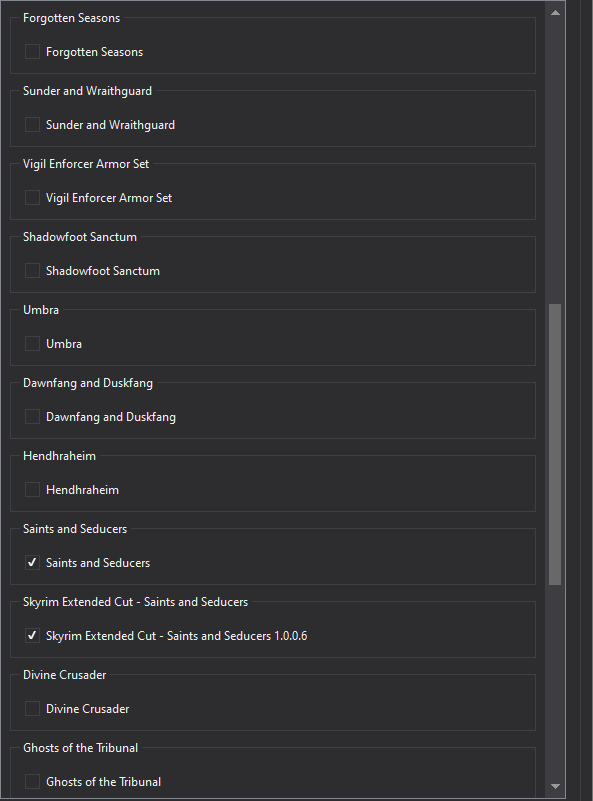Tick the Sunder and Wraithguard checkbox
Viewport: 593px width, 801px height.
[32, 125]
